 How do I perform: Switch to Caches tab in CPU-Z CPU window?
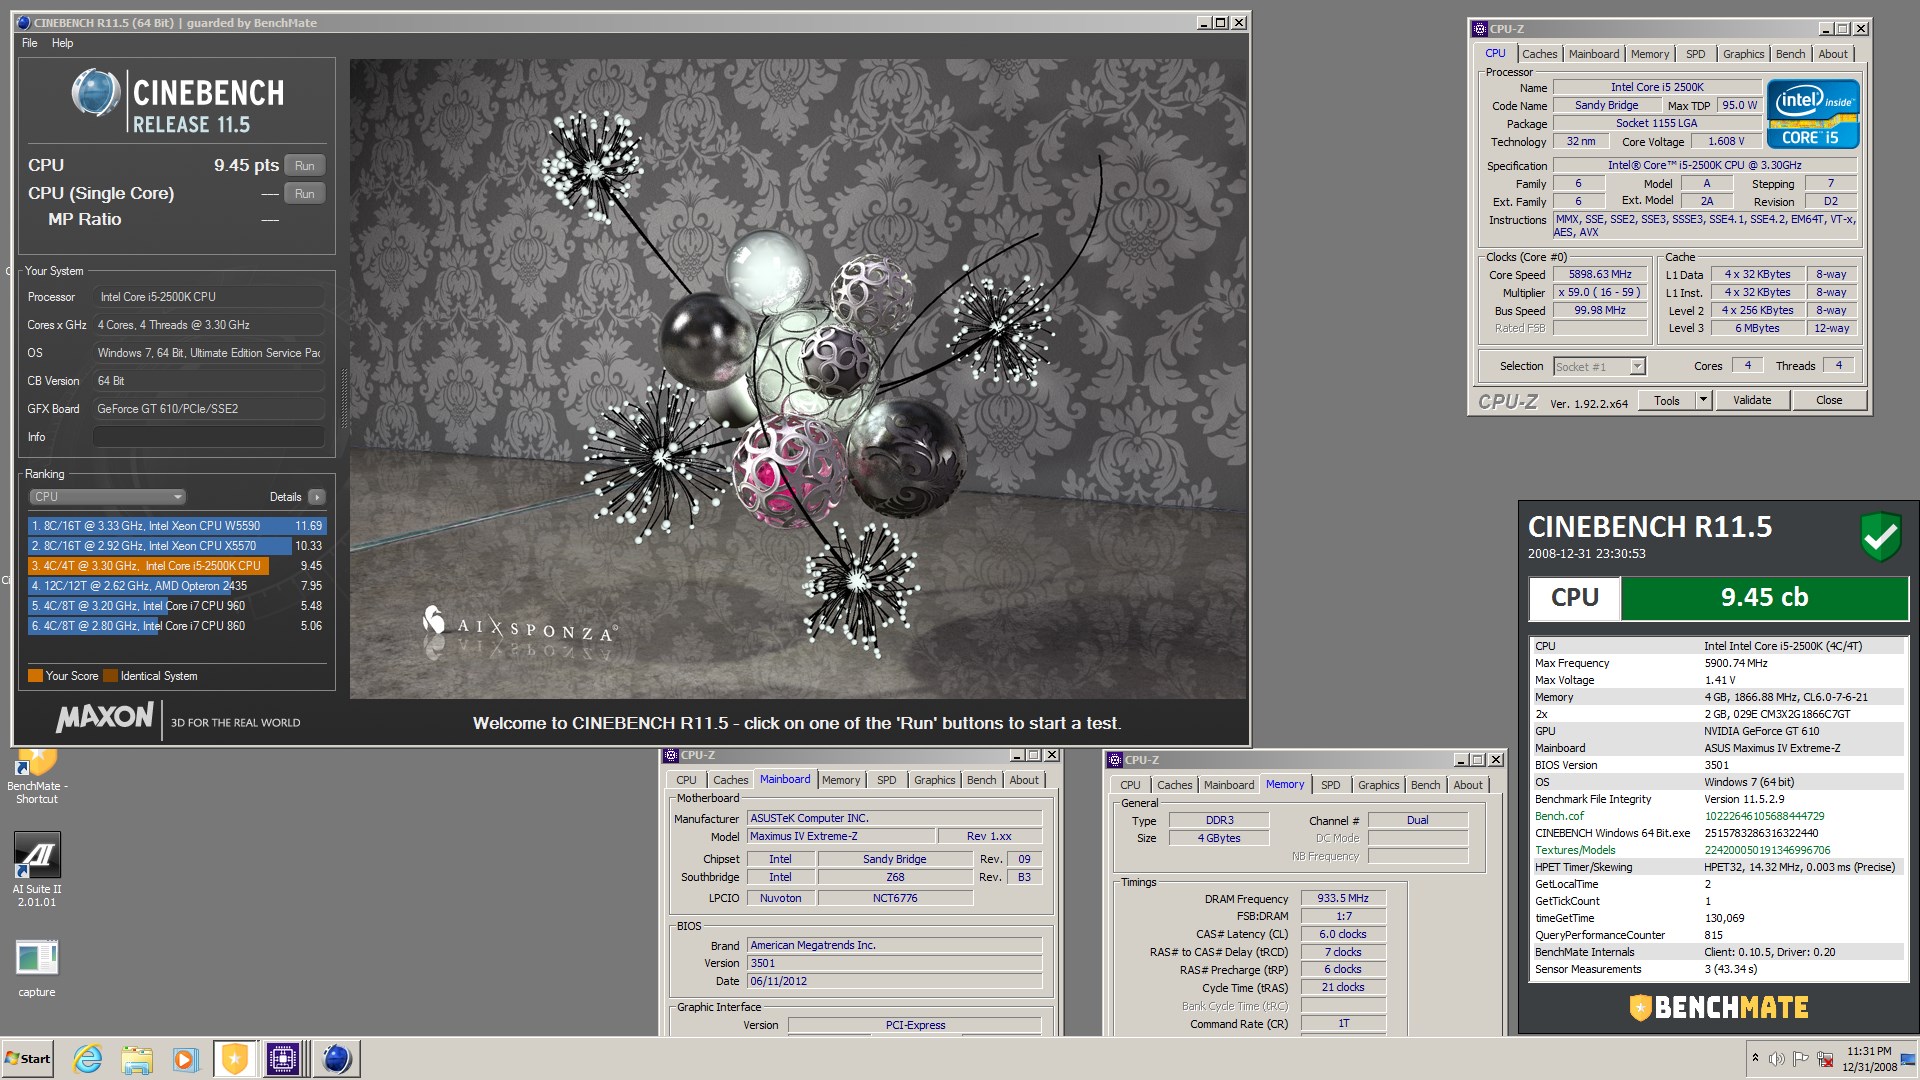1539,54
